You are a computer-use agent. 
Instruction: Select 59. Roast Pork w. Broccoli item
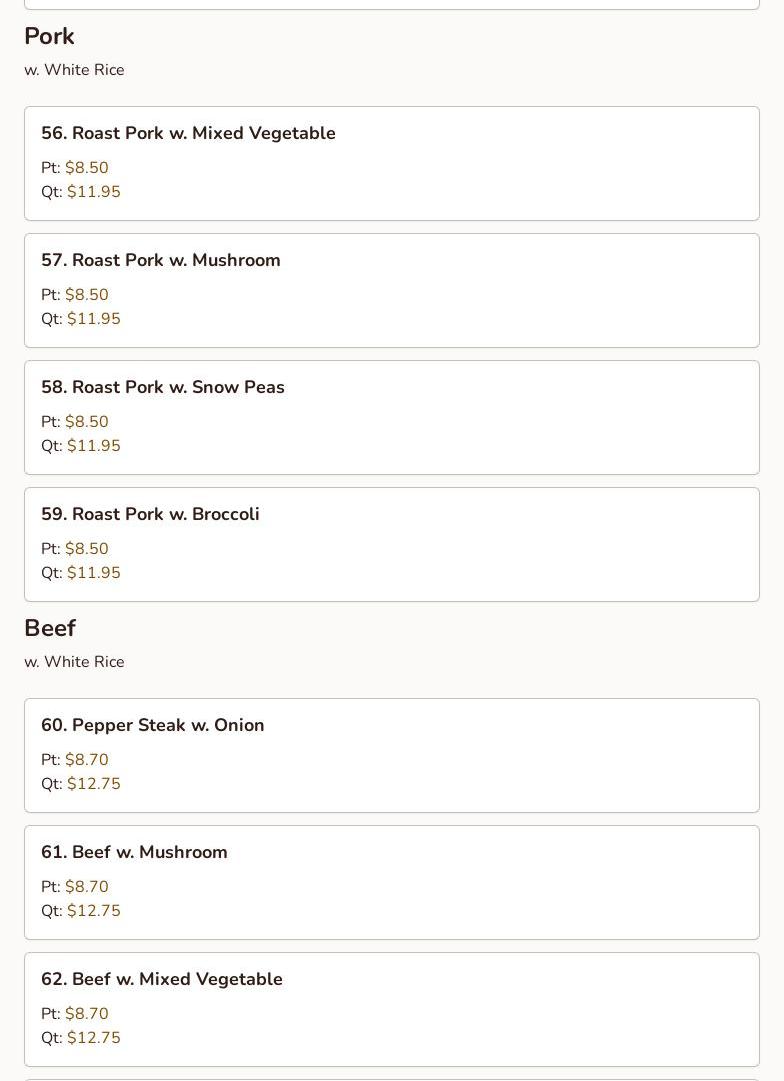coord(392,544)
